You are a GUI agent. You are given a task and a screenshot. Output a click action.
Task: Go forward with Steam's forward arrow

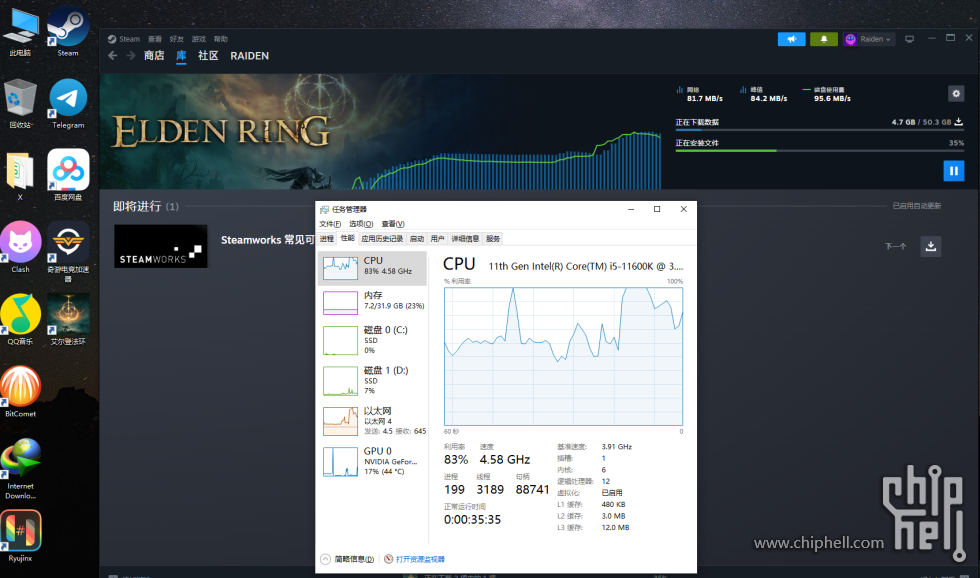point(131,56)
